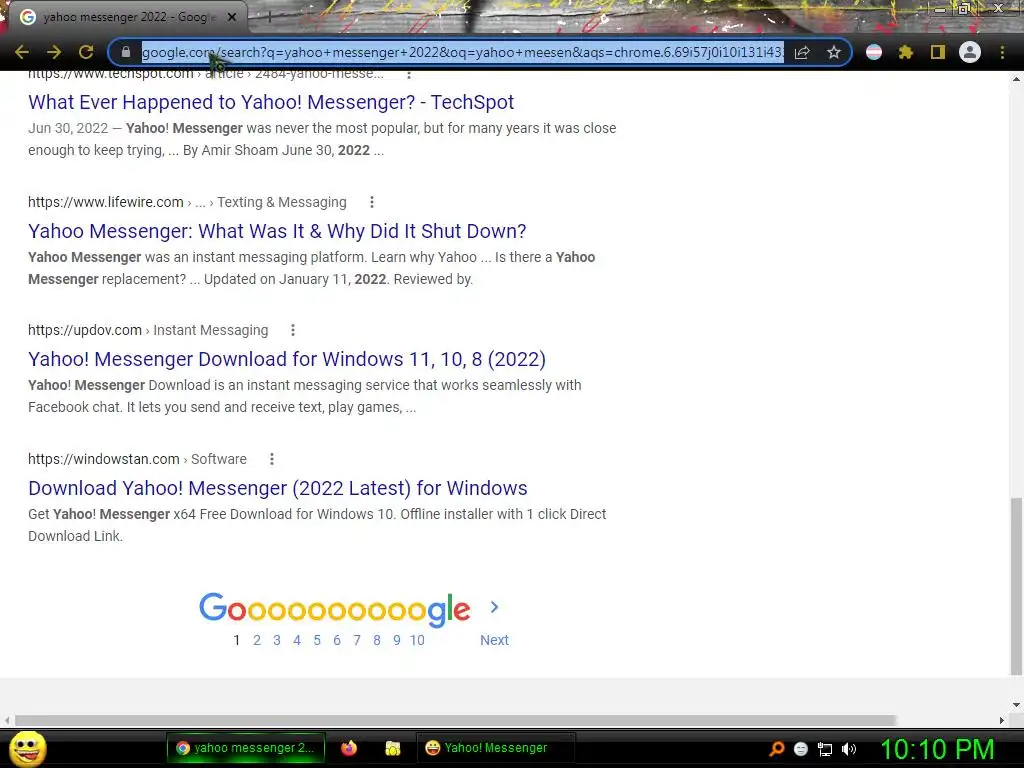
Task: Go to results page 4
Action: tap(296, 640)
